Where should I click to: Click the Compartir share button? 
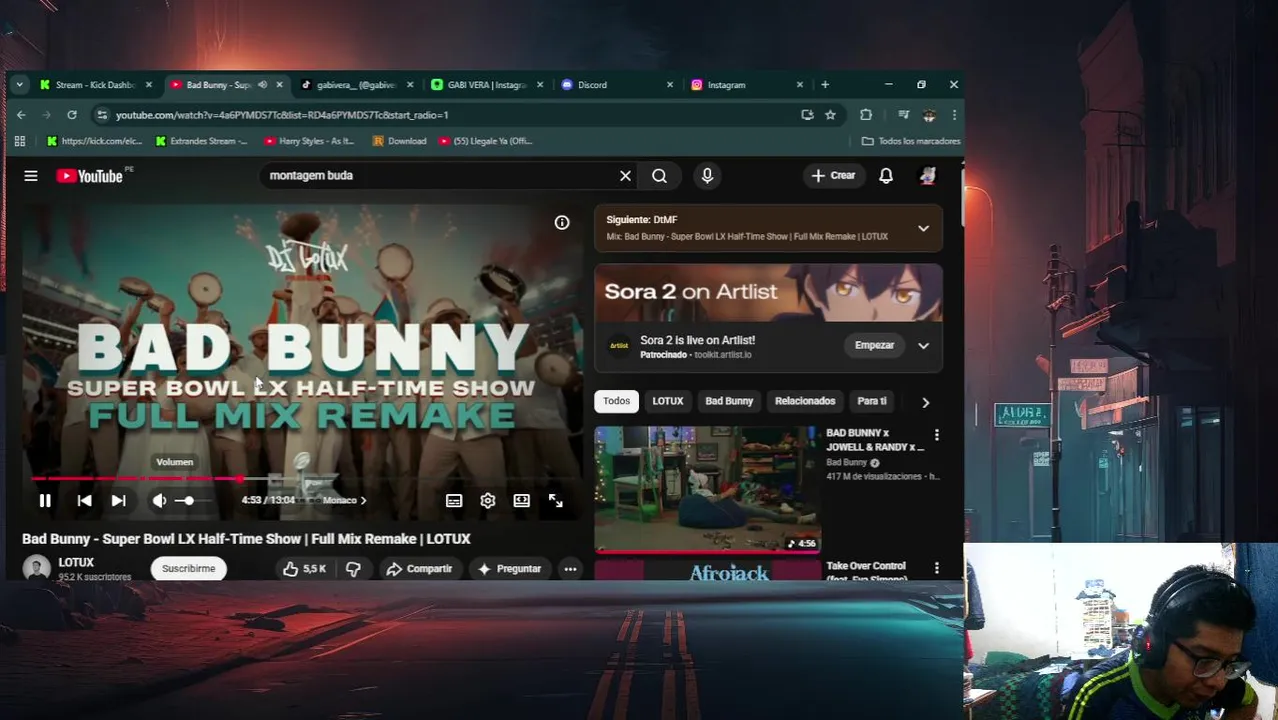pos(419,569)
